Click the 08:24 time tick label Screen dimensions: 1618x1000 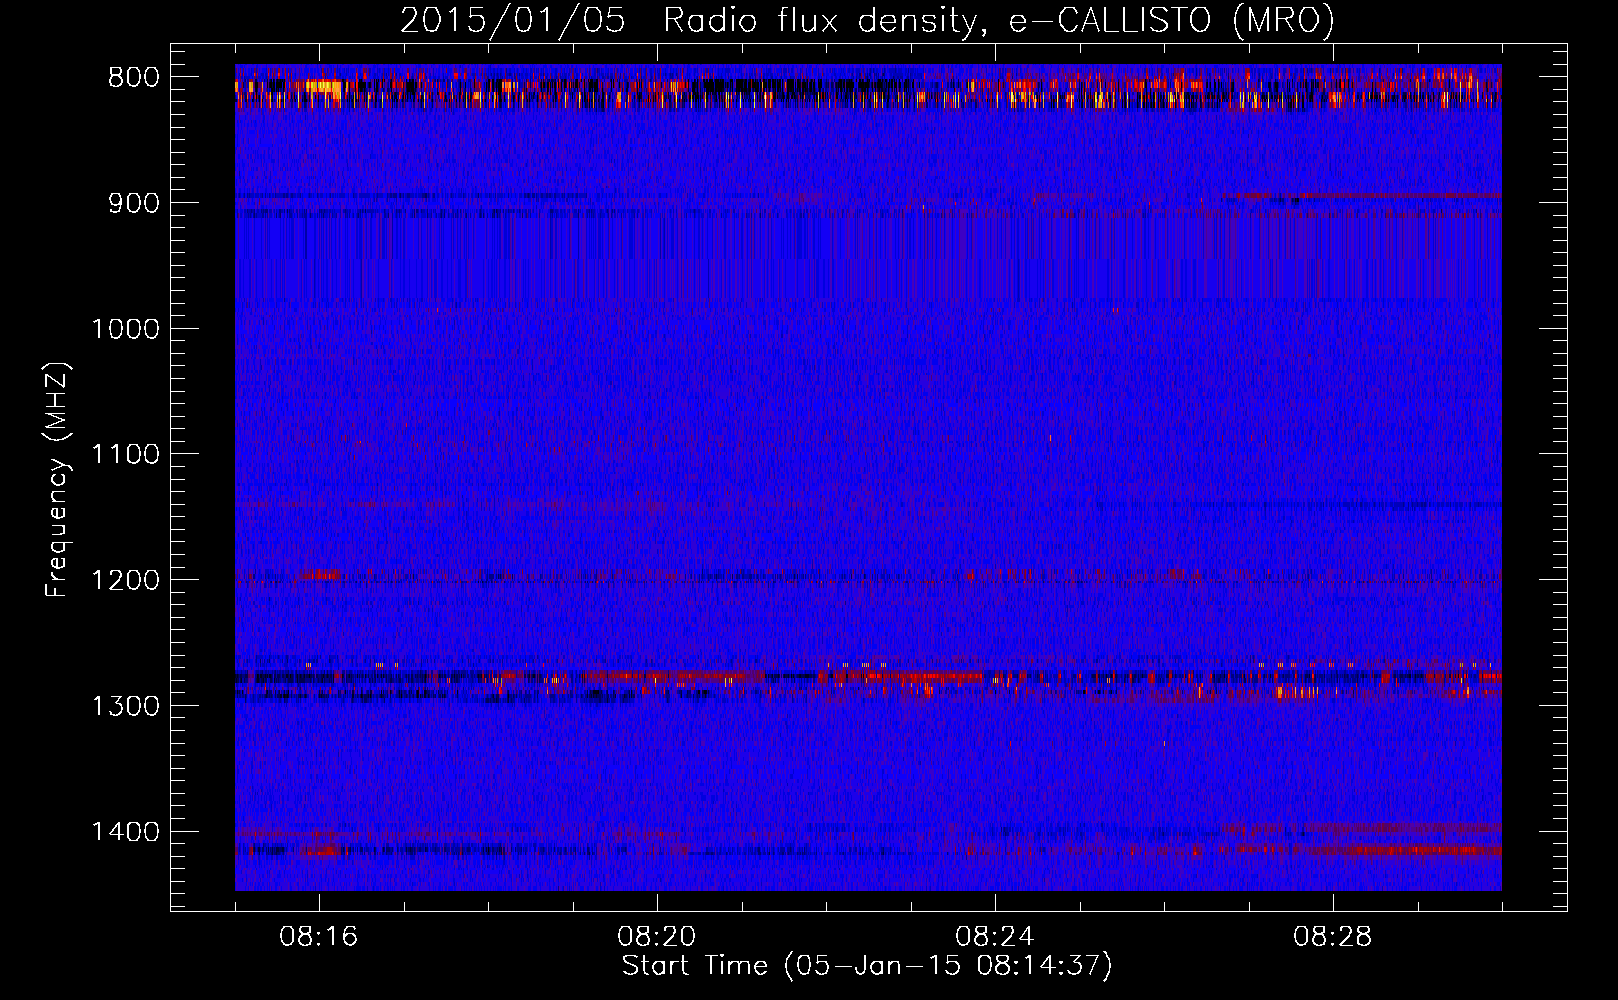pyautogui.click(x=995, y=937)
